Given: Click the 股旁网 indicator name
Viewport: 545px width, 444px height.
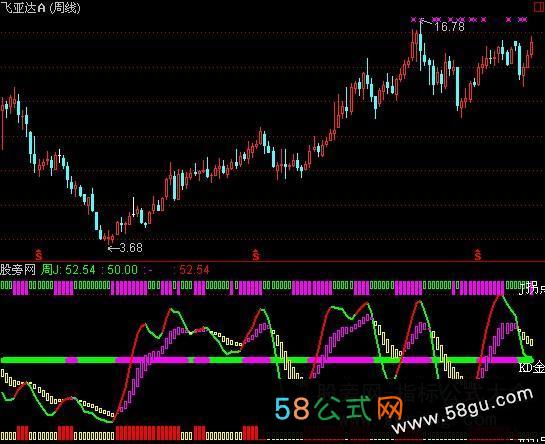Looking at the screenshot, I should [x=18, y=269].
